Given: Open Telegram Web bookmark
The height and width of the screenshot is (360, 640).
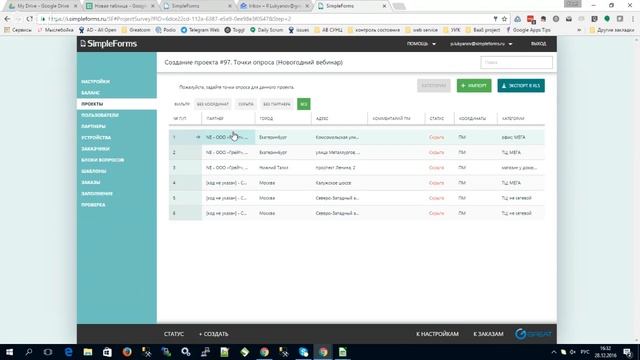Looking at the screenshot, I should click(200, 30).
